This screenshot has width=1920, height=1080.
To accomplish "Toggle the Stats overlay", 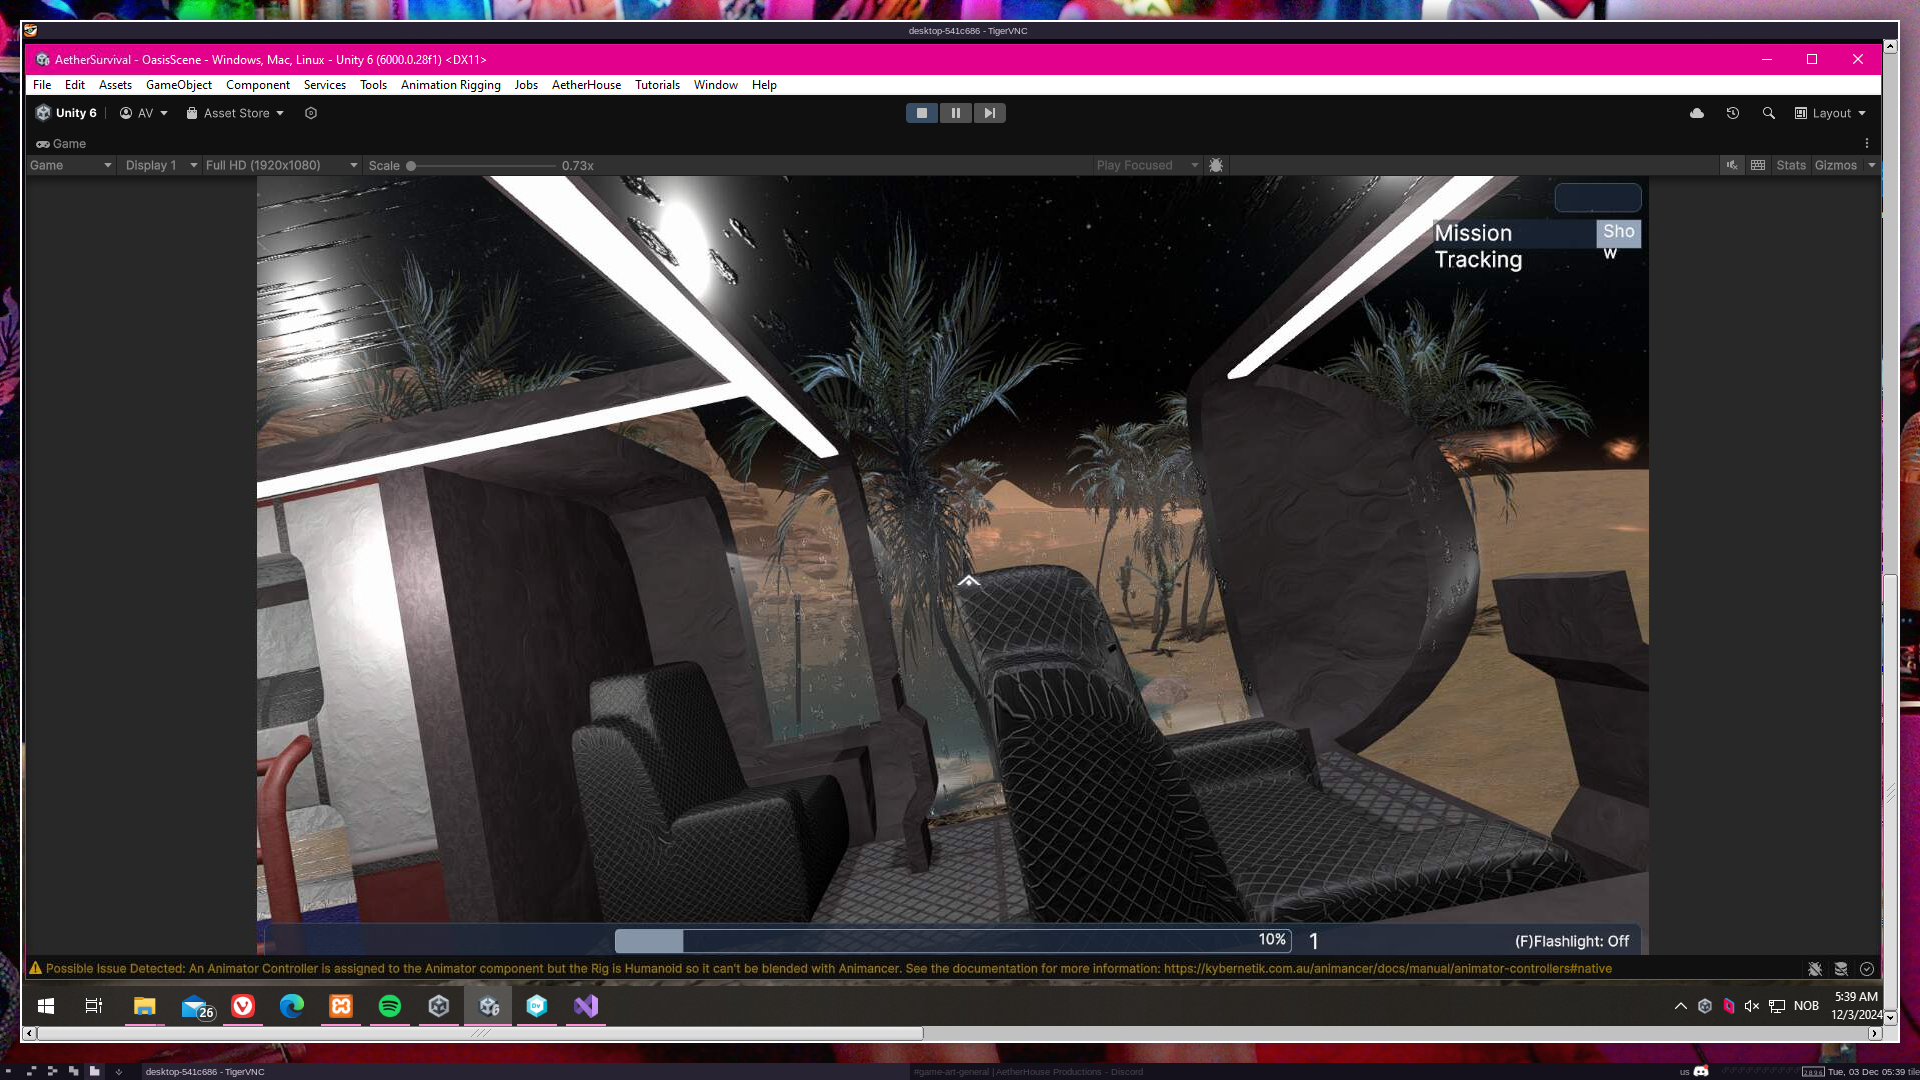I will coord(1790,165).
